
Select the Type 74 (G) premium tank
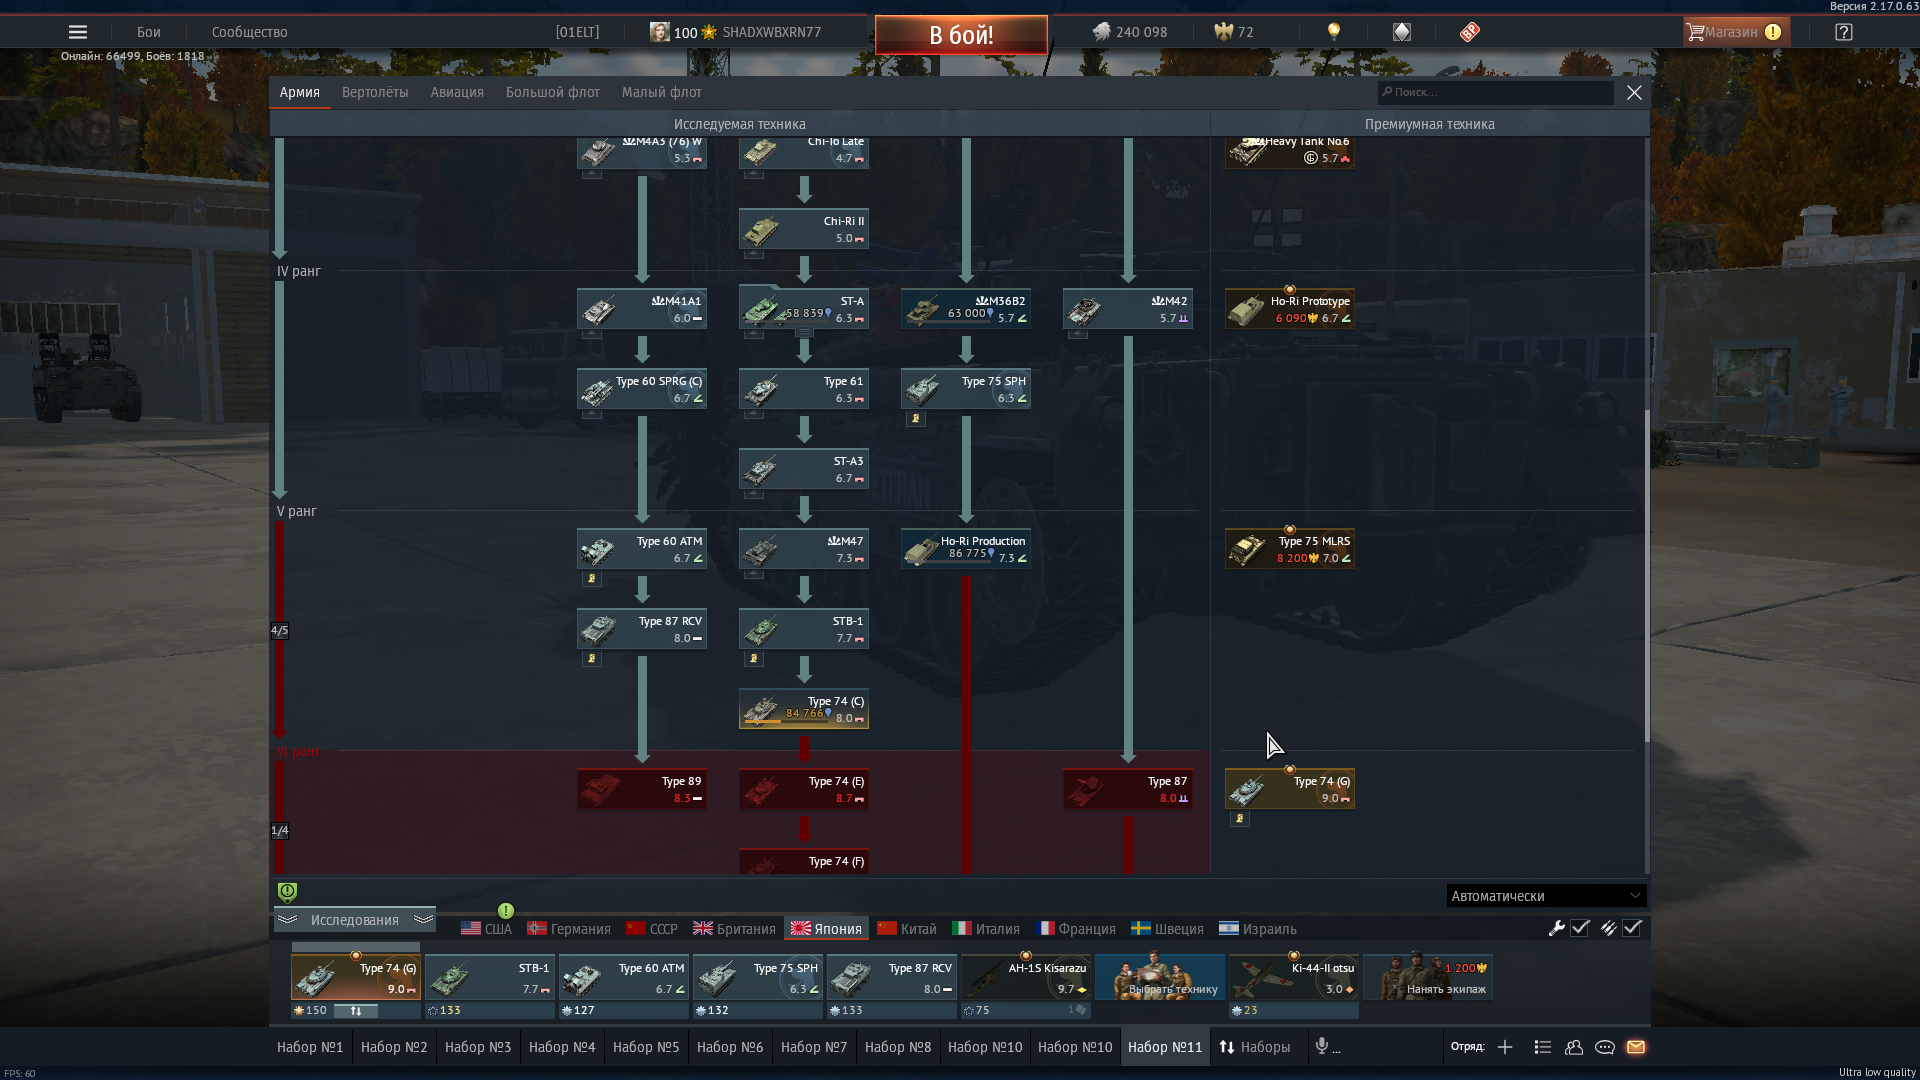click(x=1290, y=789)
